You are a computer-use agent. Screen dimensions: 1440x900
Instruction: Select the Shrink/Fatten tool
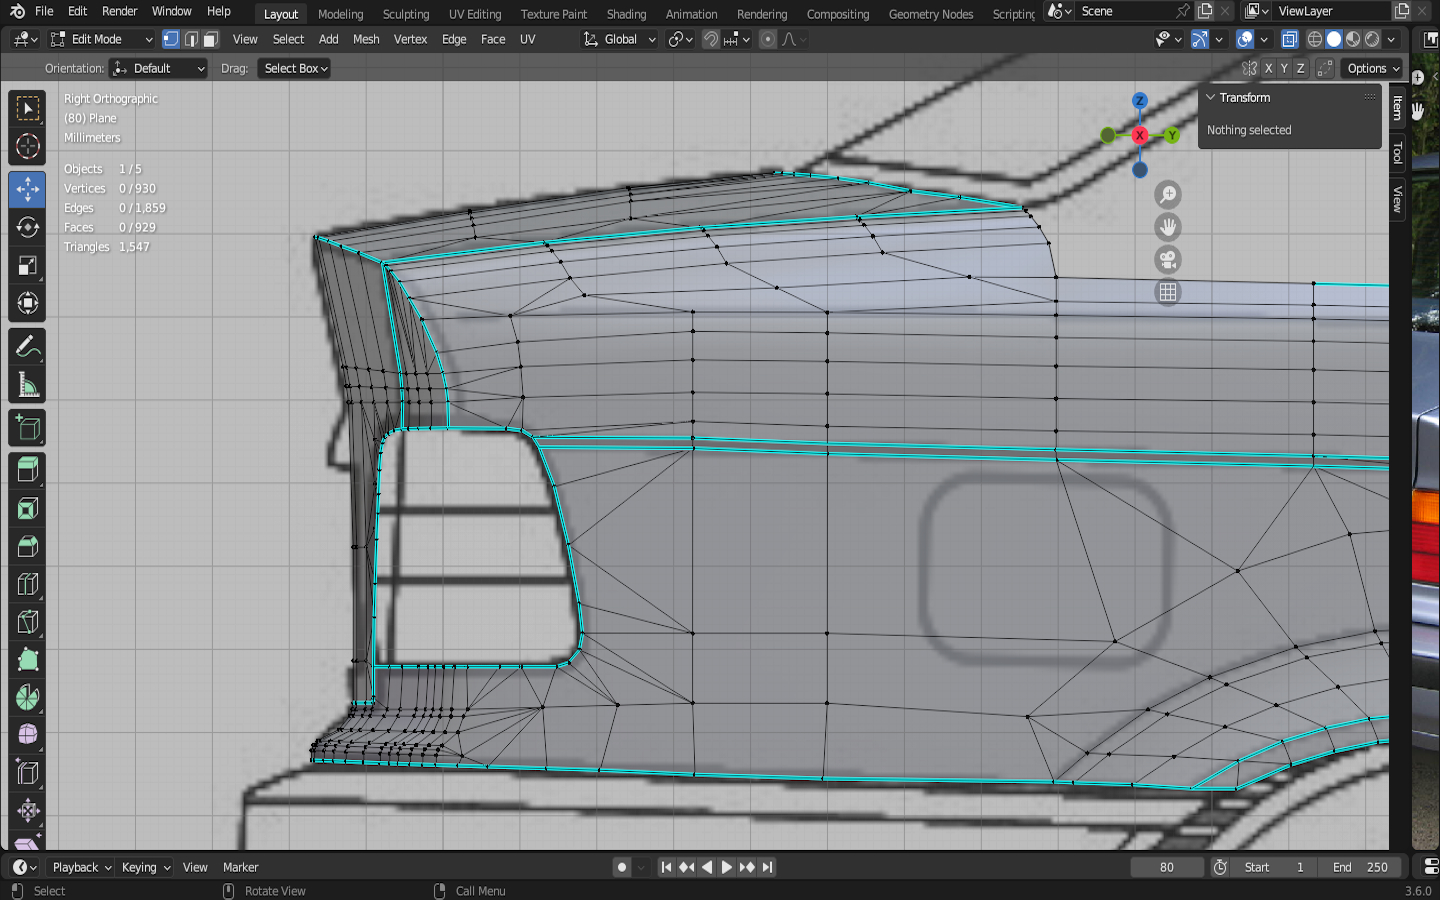point(27,811)
